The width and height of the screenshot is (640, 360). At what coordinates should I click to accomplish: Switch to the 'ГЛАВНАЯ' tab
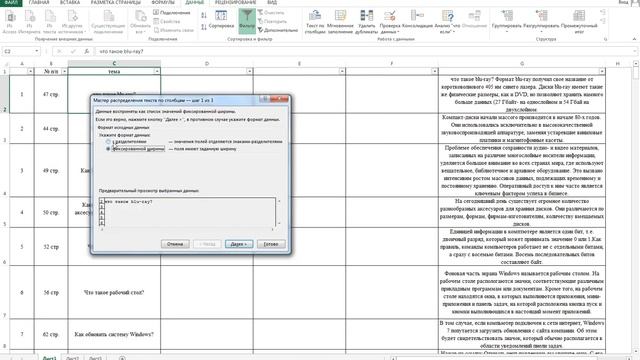point(39,2)
